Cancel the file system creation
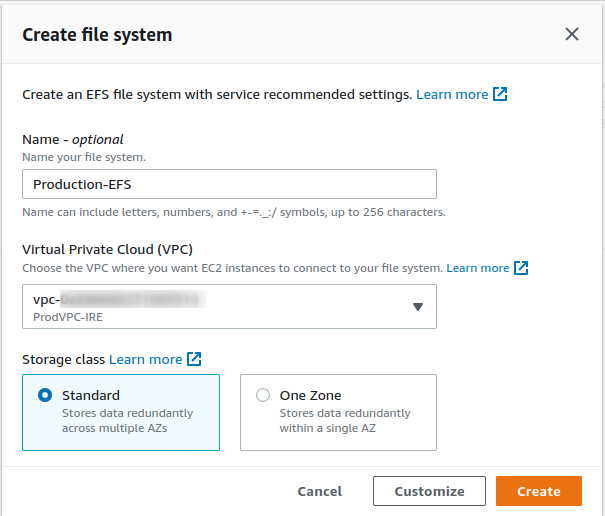 [x=320, y=491]
